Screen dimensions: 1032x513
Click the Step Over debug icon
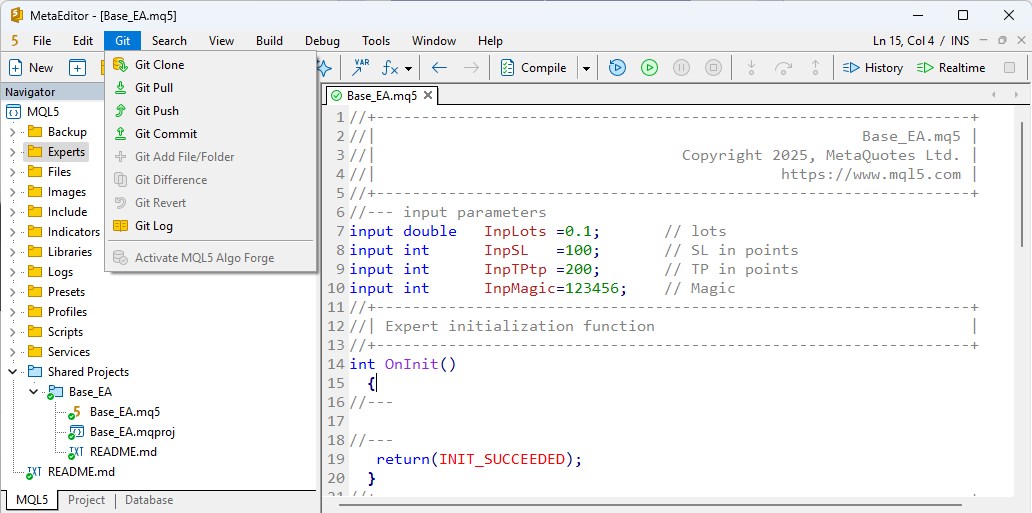pos(783,68)
